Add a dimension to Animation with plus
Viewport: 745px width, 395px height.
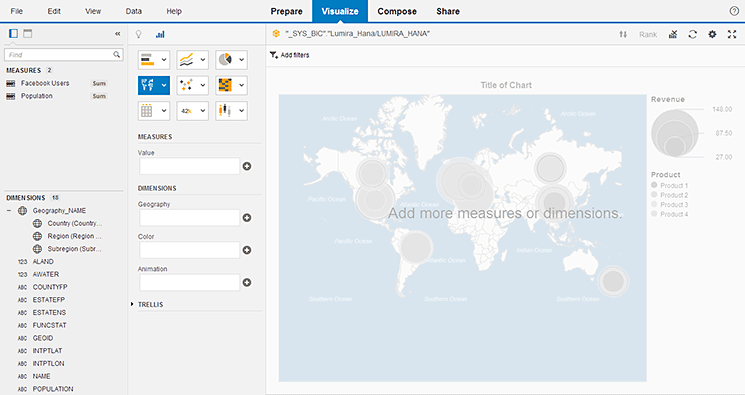tap(247, 282)
